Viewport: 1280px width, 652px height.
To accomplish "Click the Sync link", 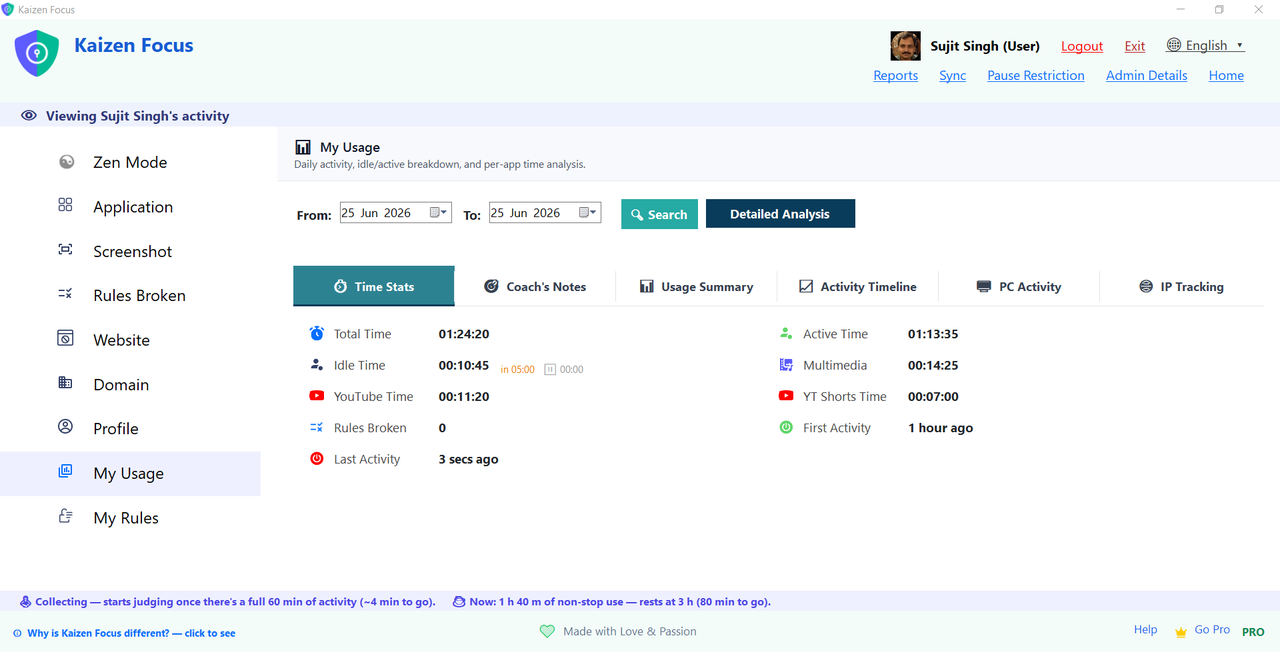I will pyautogui.click(x=953, y=75).
